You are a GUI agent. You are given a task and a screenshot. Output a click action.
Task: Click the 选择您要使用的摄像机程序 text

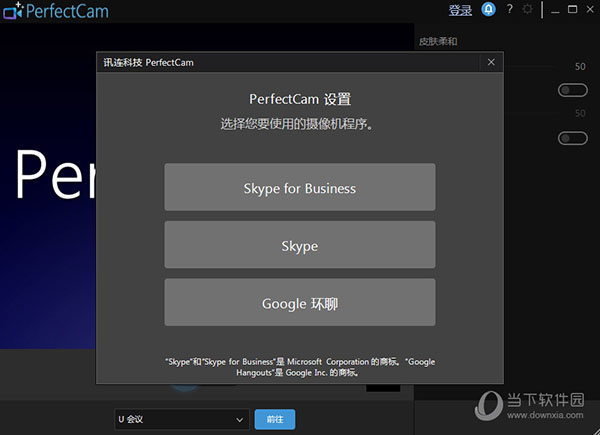[x=297, y=124]
